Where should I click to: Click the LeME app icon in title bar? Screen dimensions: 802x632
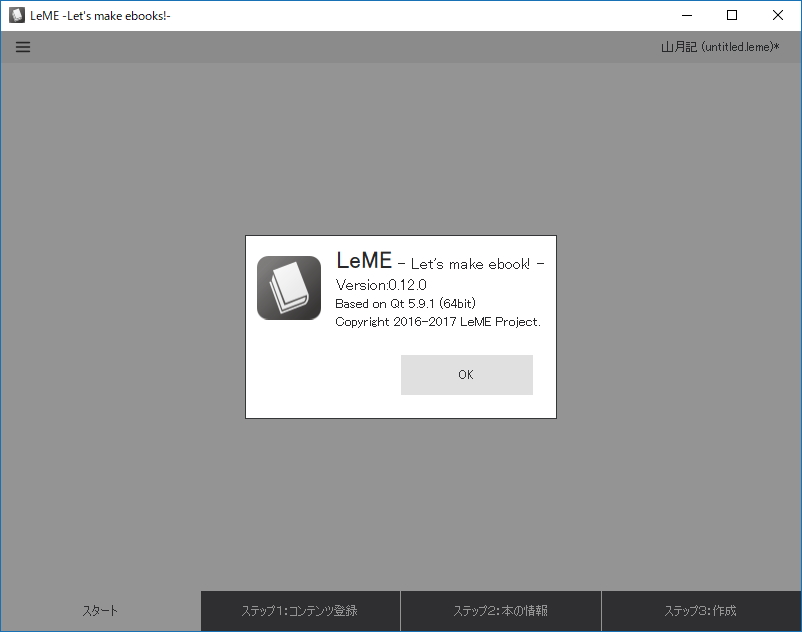coord(17,15)
